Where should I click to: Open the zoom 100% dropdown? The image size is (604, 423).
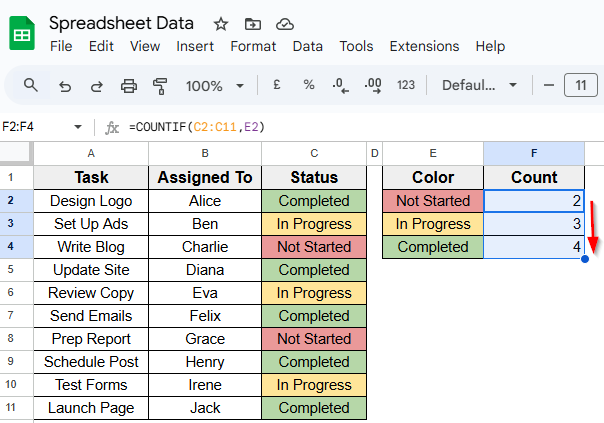click(215, 86)
